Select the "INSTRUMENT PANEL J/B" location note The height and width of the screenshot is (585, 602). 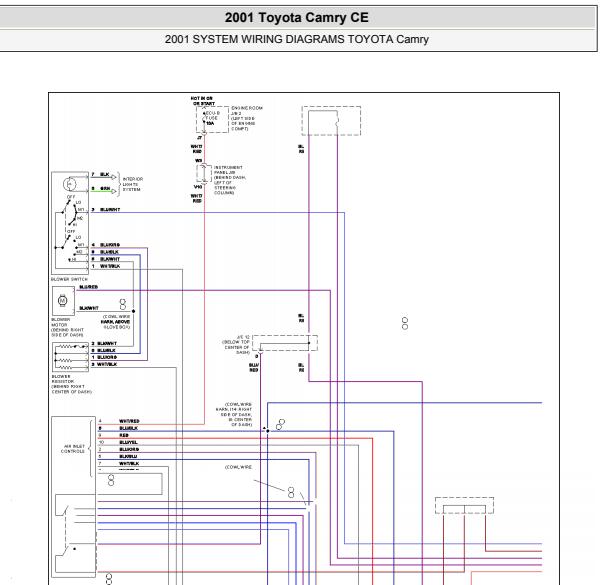tap(229, 180)
